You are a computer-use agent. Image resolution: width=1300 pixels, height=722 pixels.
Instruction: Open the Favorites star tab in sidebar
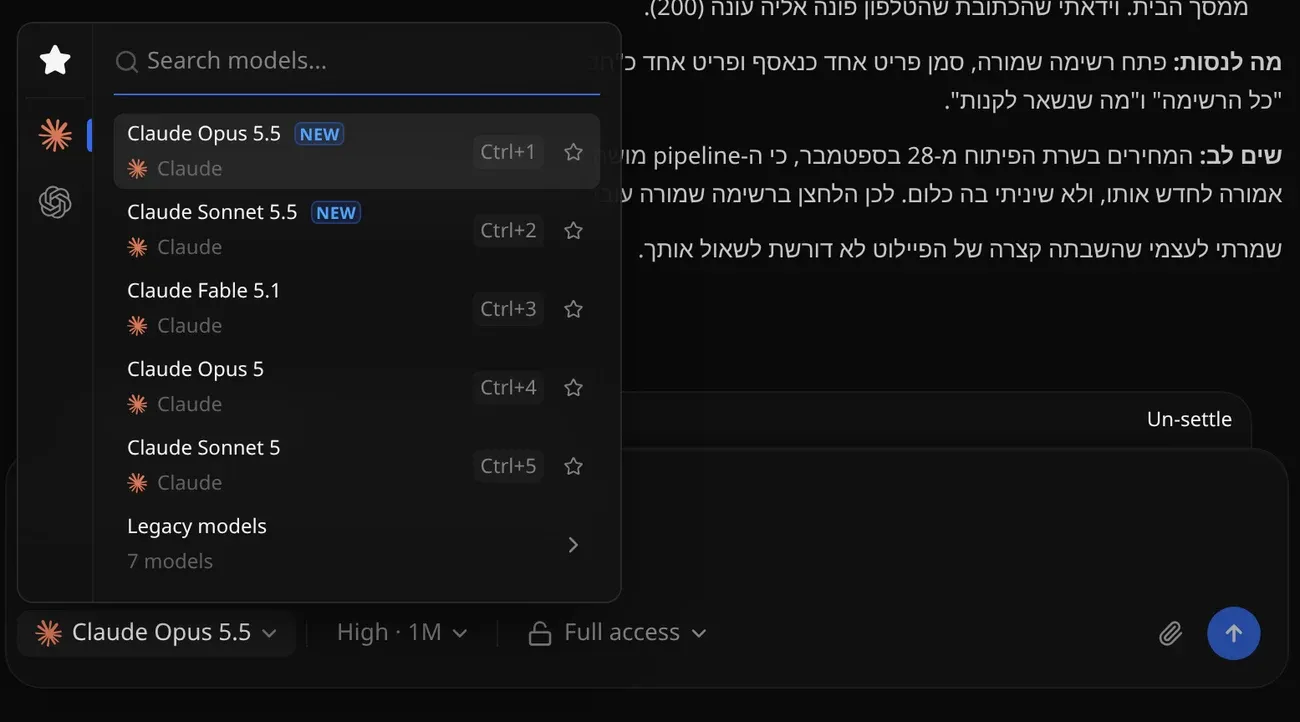[55, 60]
